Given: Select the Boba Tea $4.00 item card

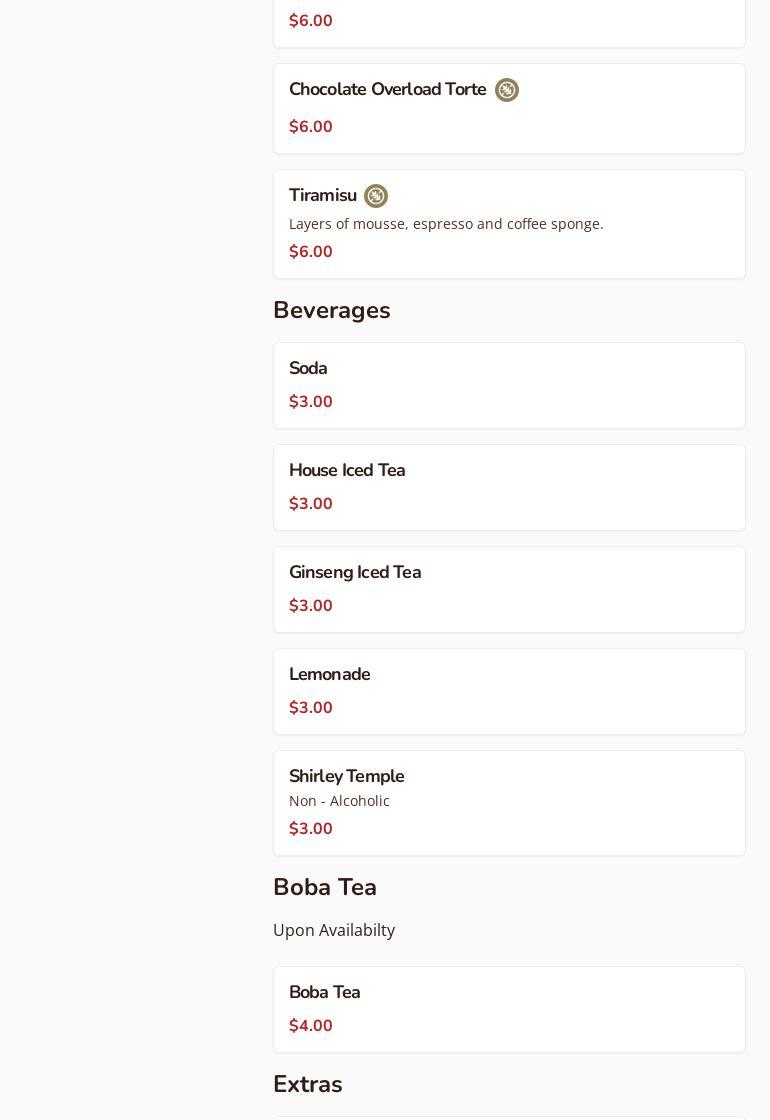Looking at the screenshot, I should (x=509, y=1009).
